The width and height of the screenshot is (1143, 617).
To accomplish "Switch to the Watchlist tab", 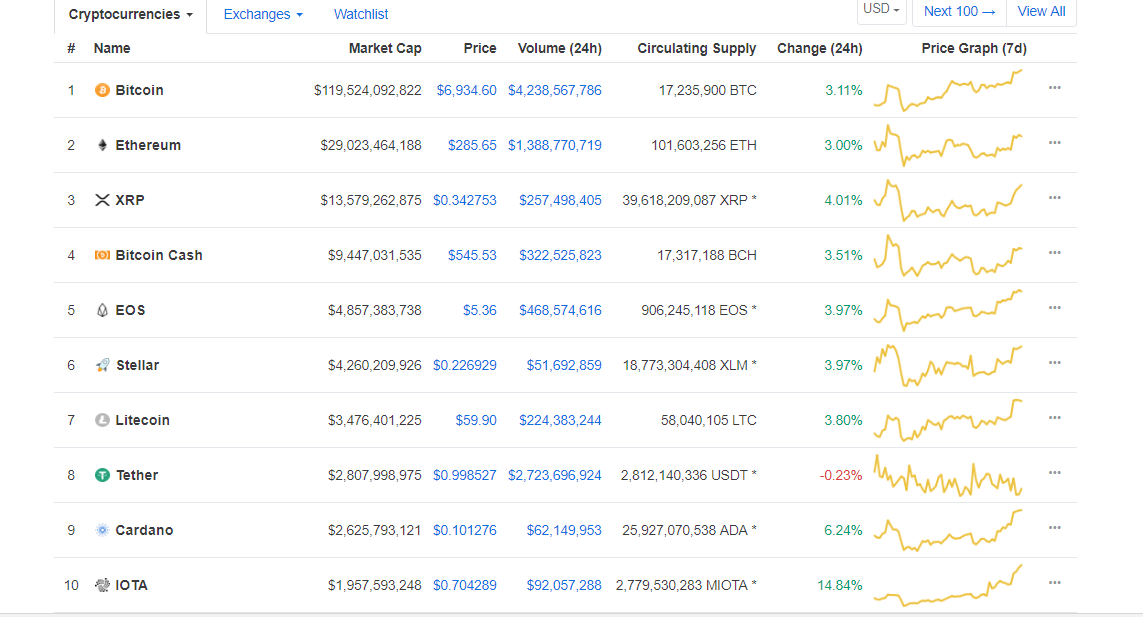I will coord(361,15).
